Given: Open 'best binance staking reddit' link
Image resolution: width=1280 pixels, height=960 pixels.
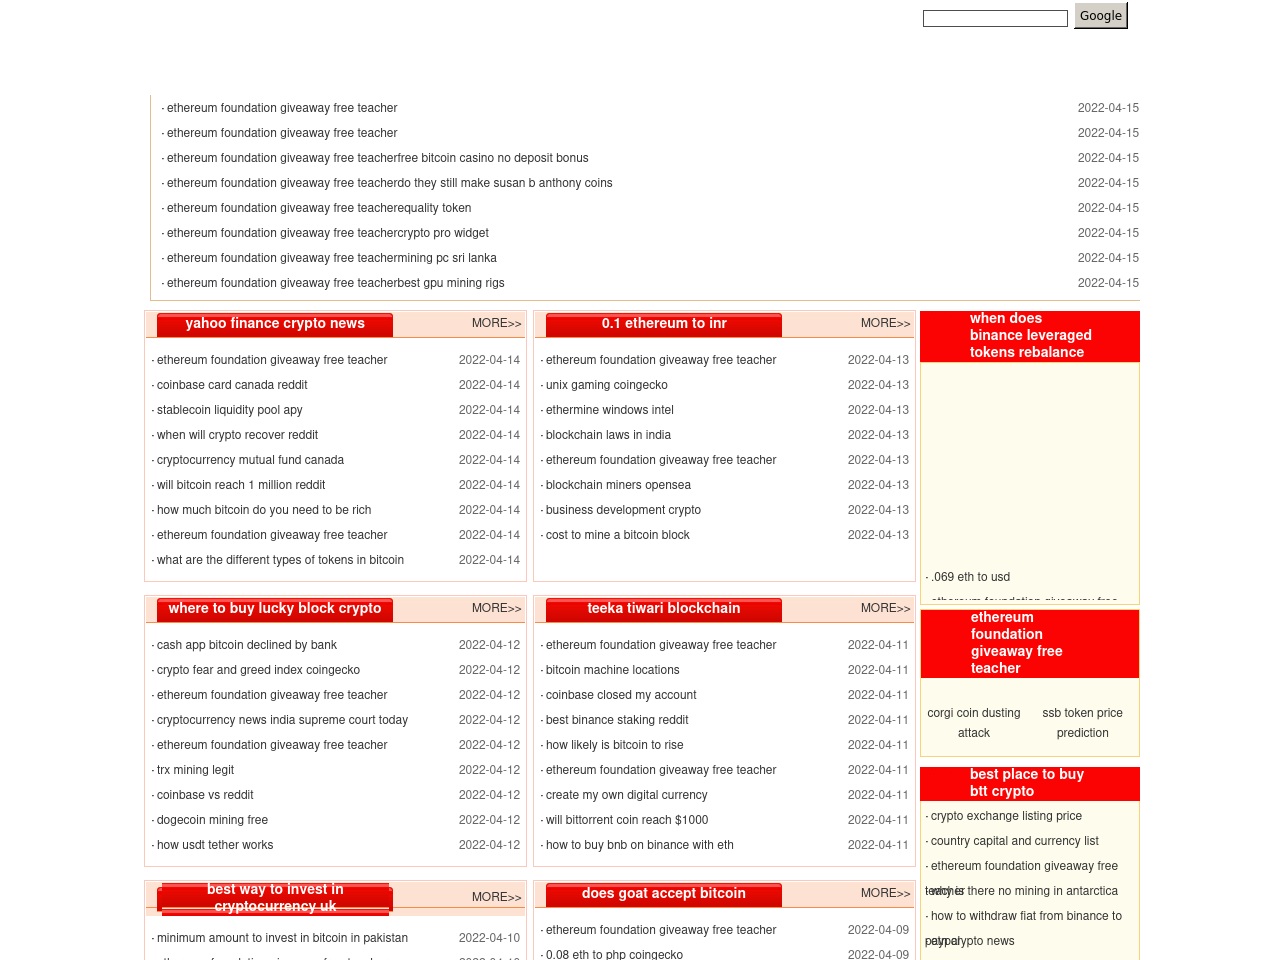Looking at the screenshot, I should coord(617,720).
